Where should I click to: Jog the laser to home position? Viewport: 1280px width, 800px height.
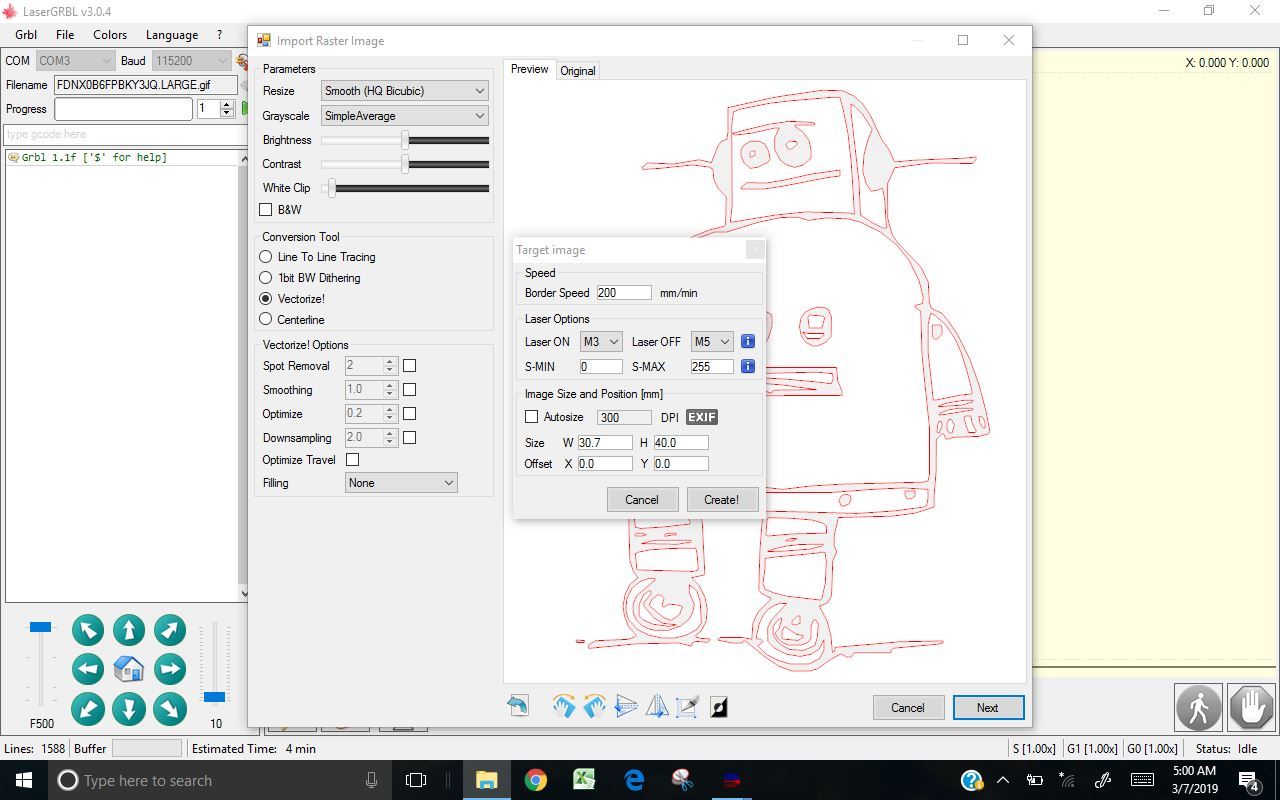tap(128, 669)
